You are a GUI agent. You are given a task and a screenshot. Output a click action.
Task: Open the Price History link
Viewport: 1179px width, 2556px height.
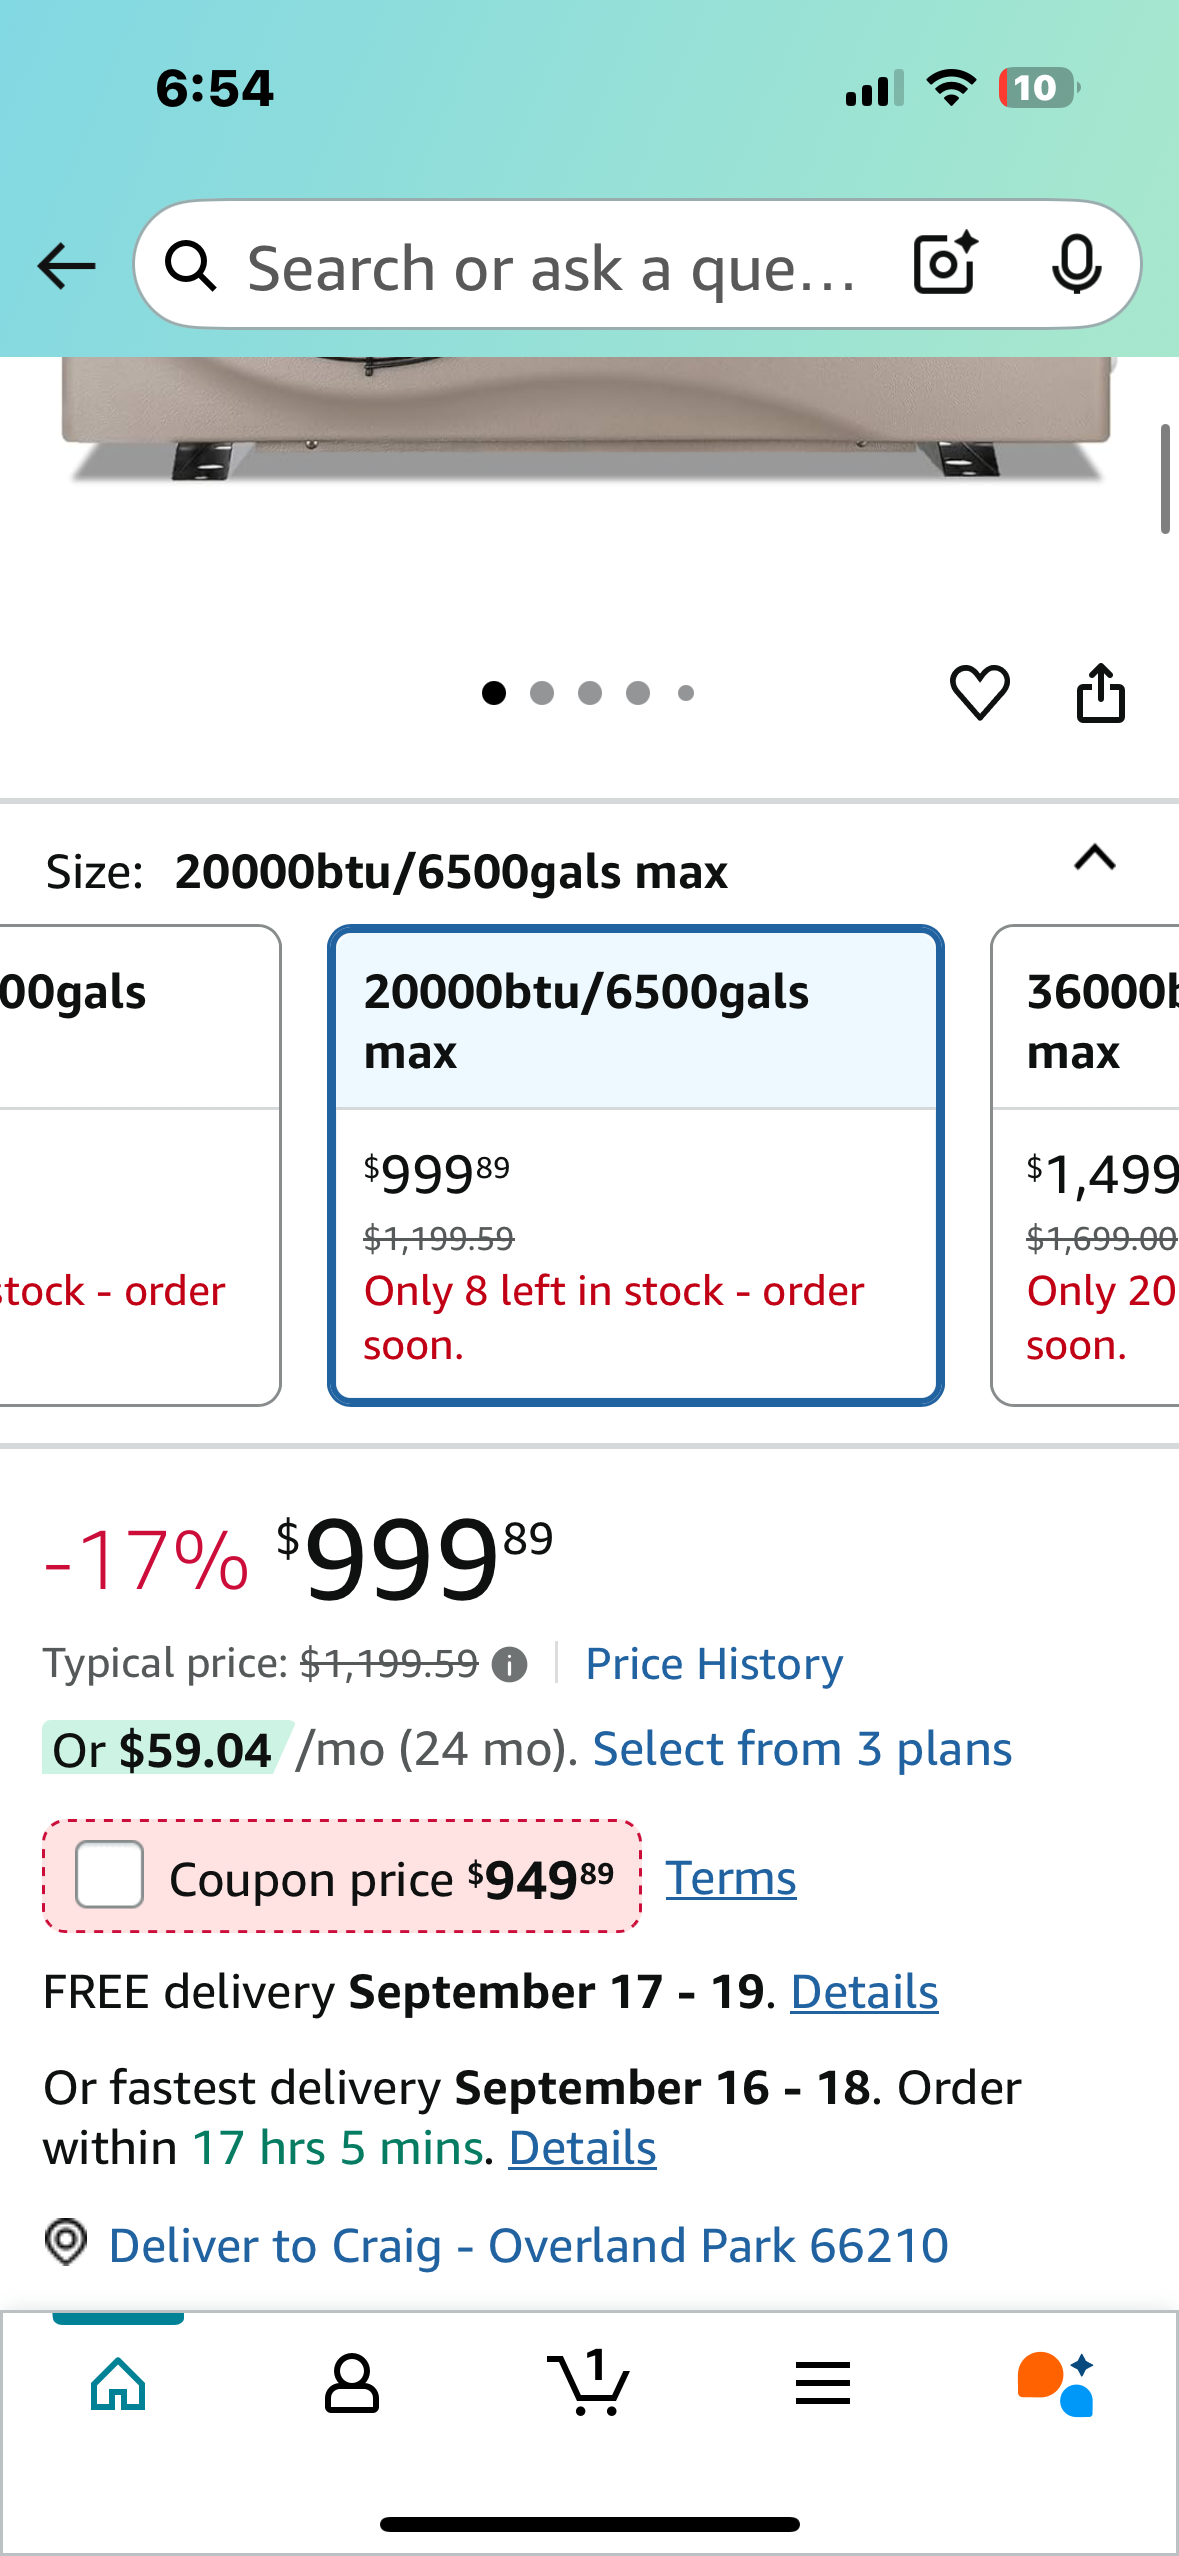click(x=714, y=1664)
